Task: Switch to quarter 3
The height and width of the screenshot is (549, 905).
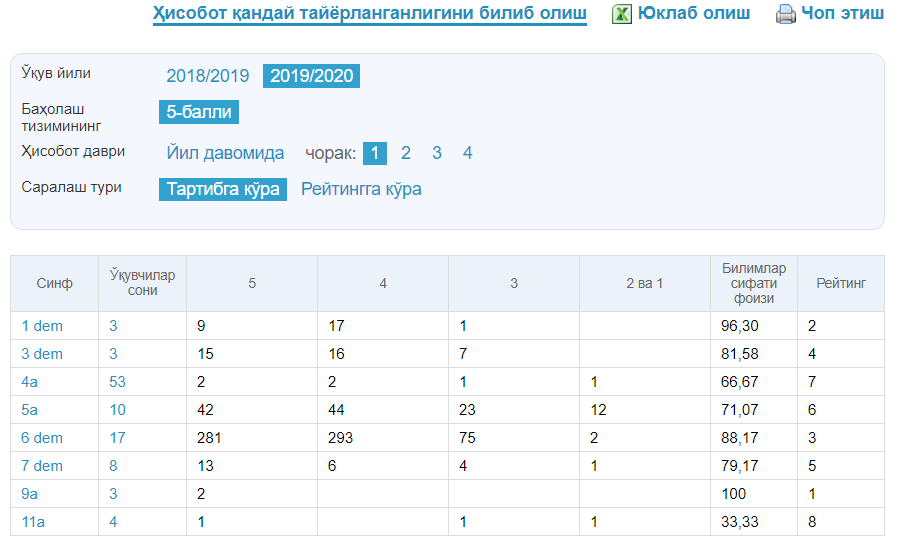Action: [x=437, y=153]
